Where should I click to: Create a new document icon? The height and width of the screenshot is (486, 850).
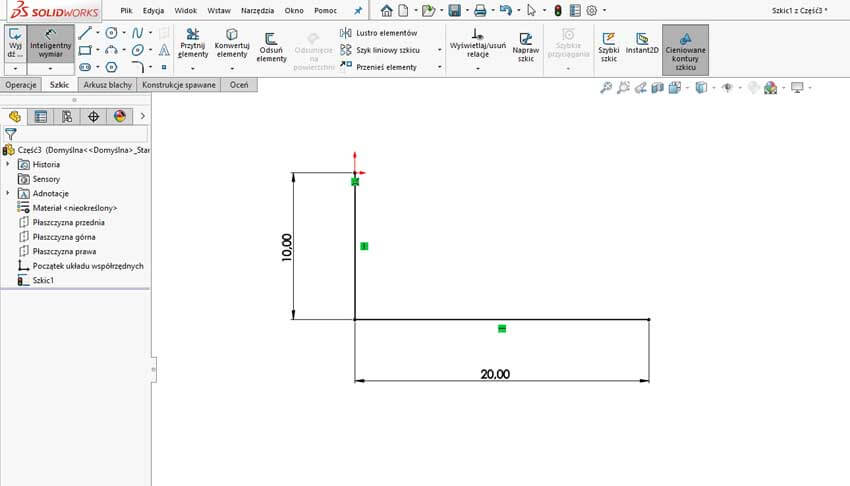click(x=403, y=10)
